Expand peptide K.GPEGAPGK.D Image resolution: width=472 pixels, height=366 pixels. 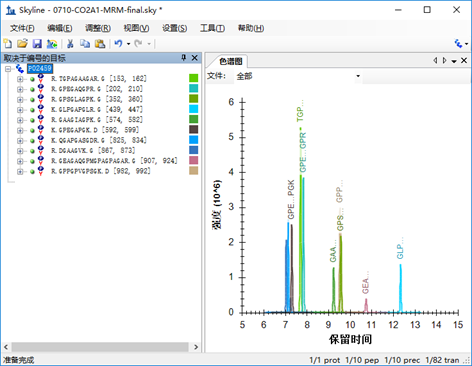pyautogui.click(x=20, y=130)
